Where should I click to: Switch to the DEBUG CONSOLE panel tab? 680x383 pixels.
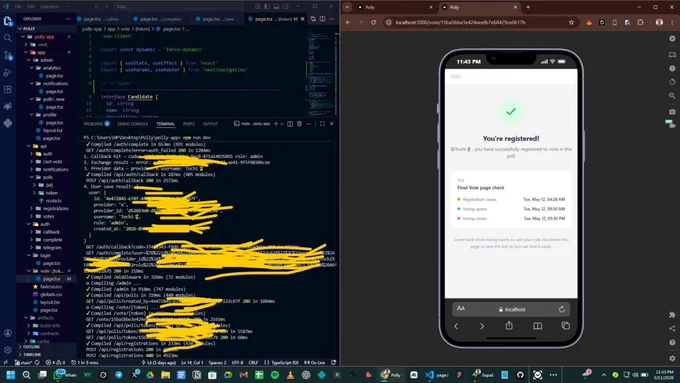[x=133, y=124]
